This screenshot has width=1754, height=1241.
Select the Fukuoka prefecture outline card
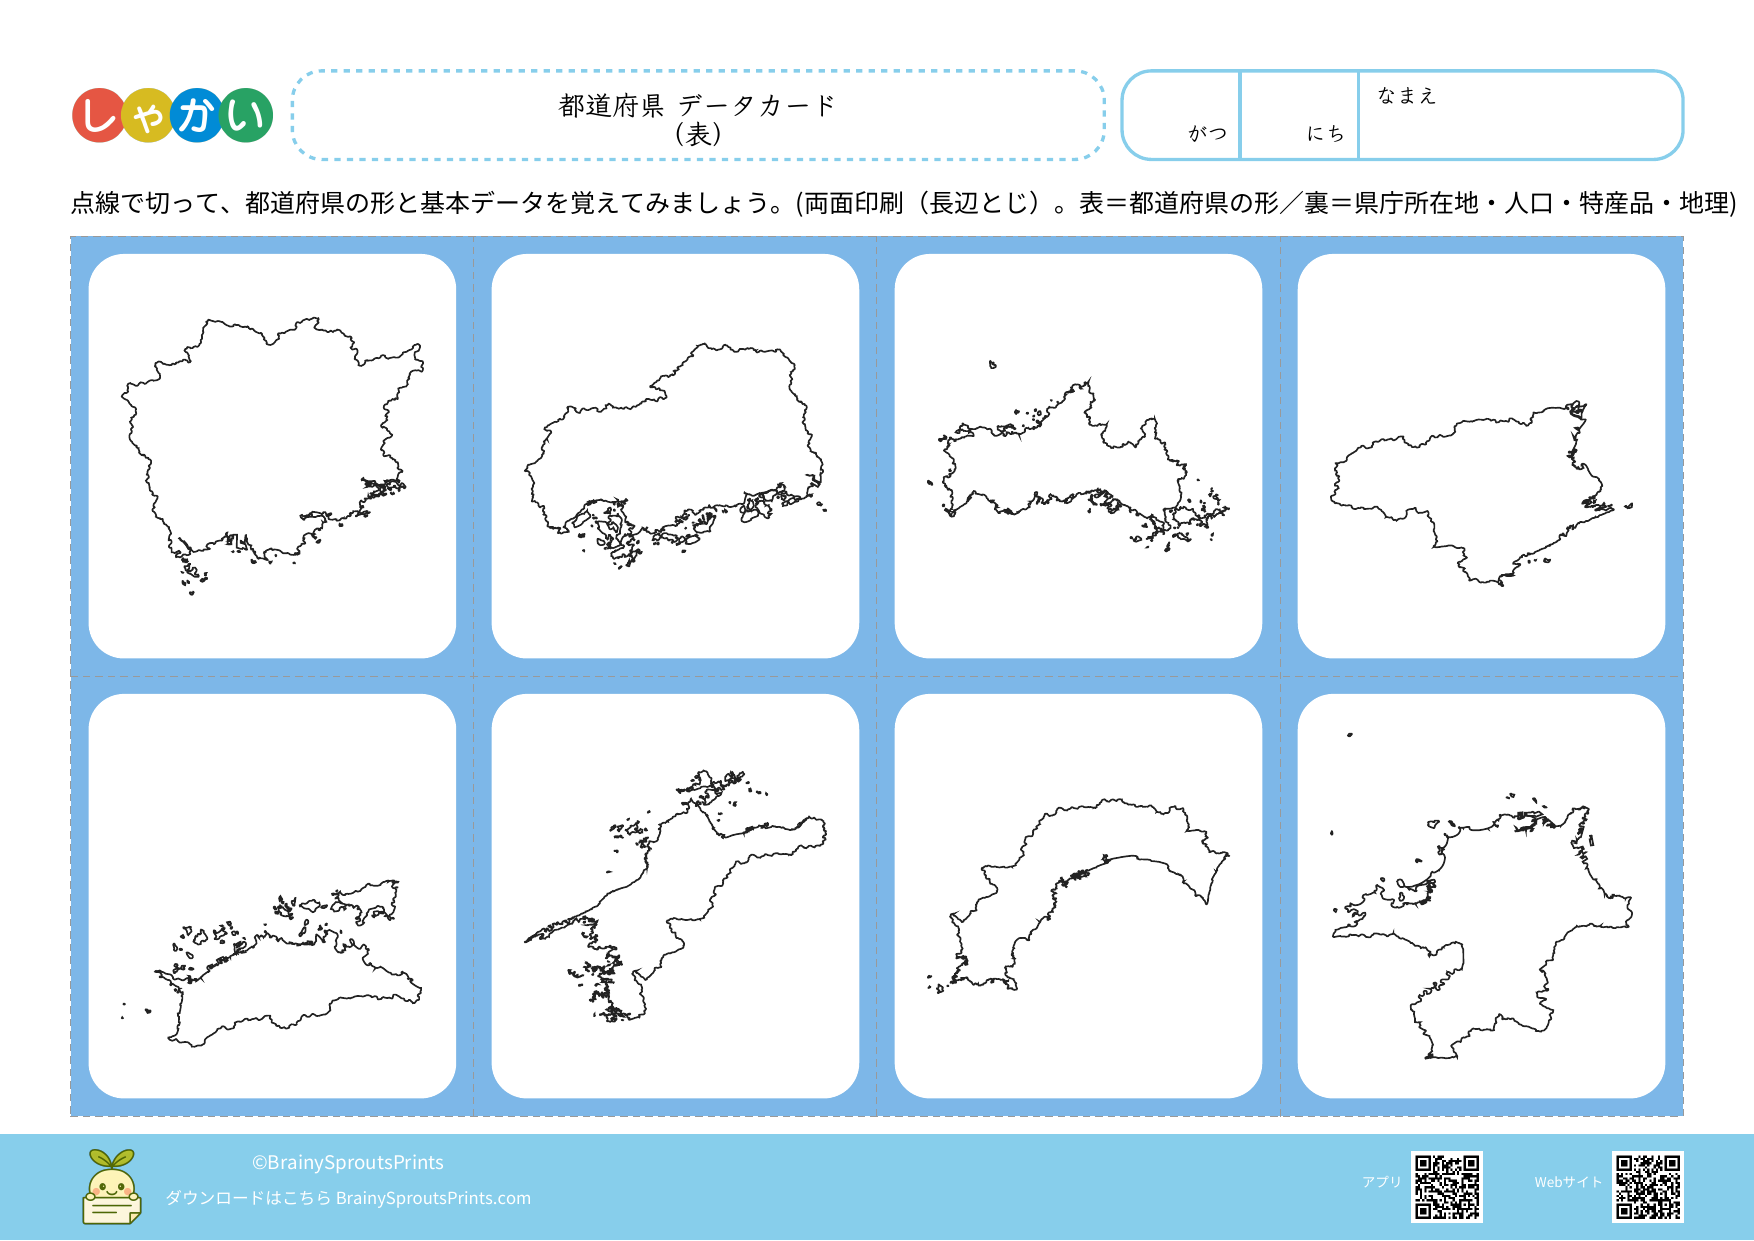click(x=1481, y=896)
